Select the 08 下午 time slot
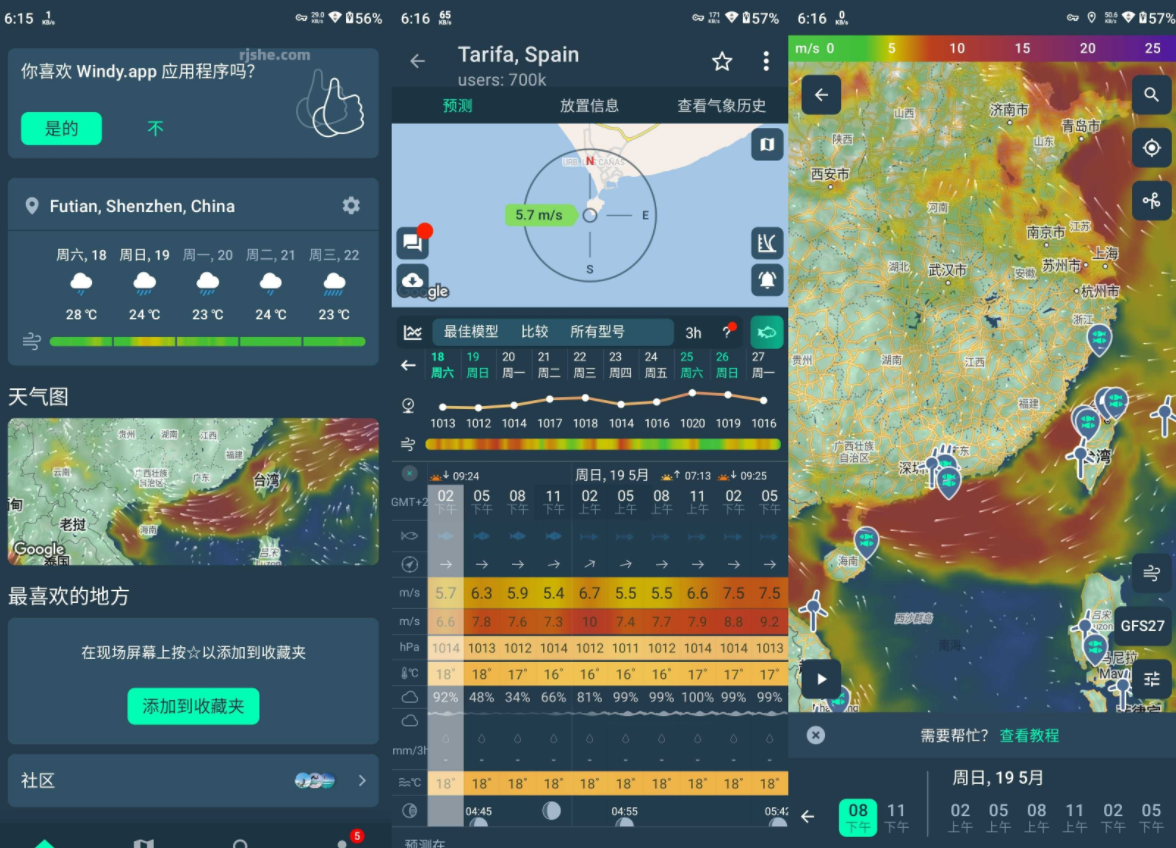 (x=857, y=817)
